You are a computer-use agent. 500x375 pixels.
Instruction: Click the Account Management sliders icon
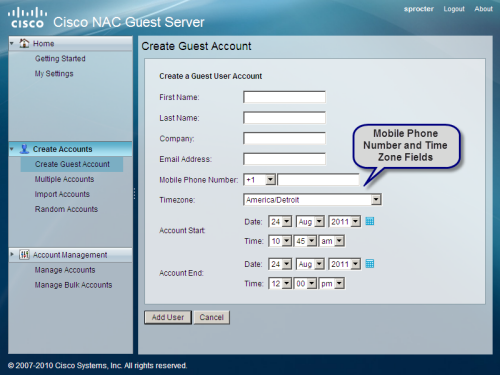click(x=24, y=255)
